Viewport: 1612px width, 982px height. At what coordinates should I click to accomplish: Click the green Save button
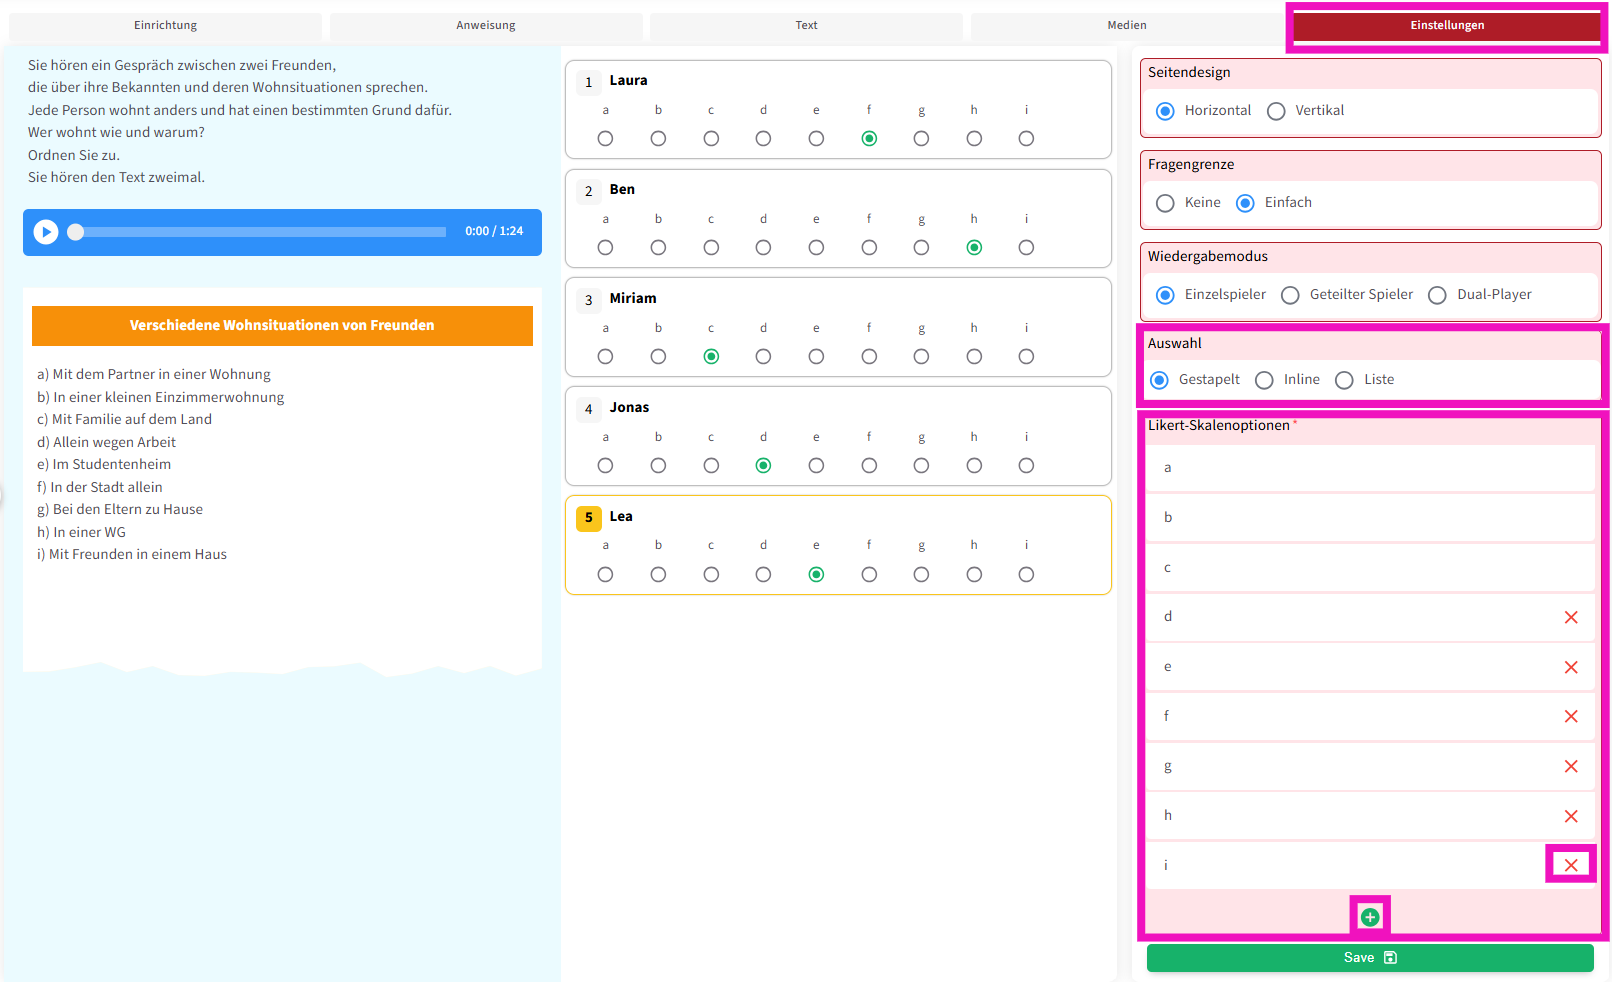[x=1369, y=958]
